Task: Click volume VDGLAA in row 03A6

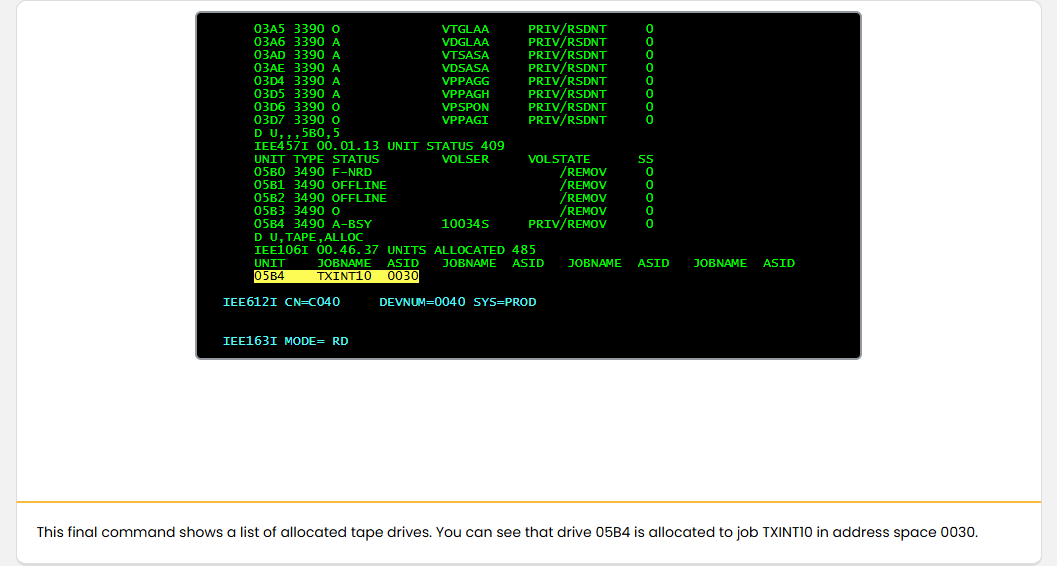Action: coord(465,42)
